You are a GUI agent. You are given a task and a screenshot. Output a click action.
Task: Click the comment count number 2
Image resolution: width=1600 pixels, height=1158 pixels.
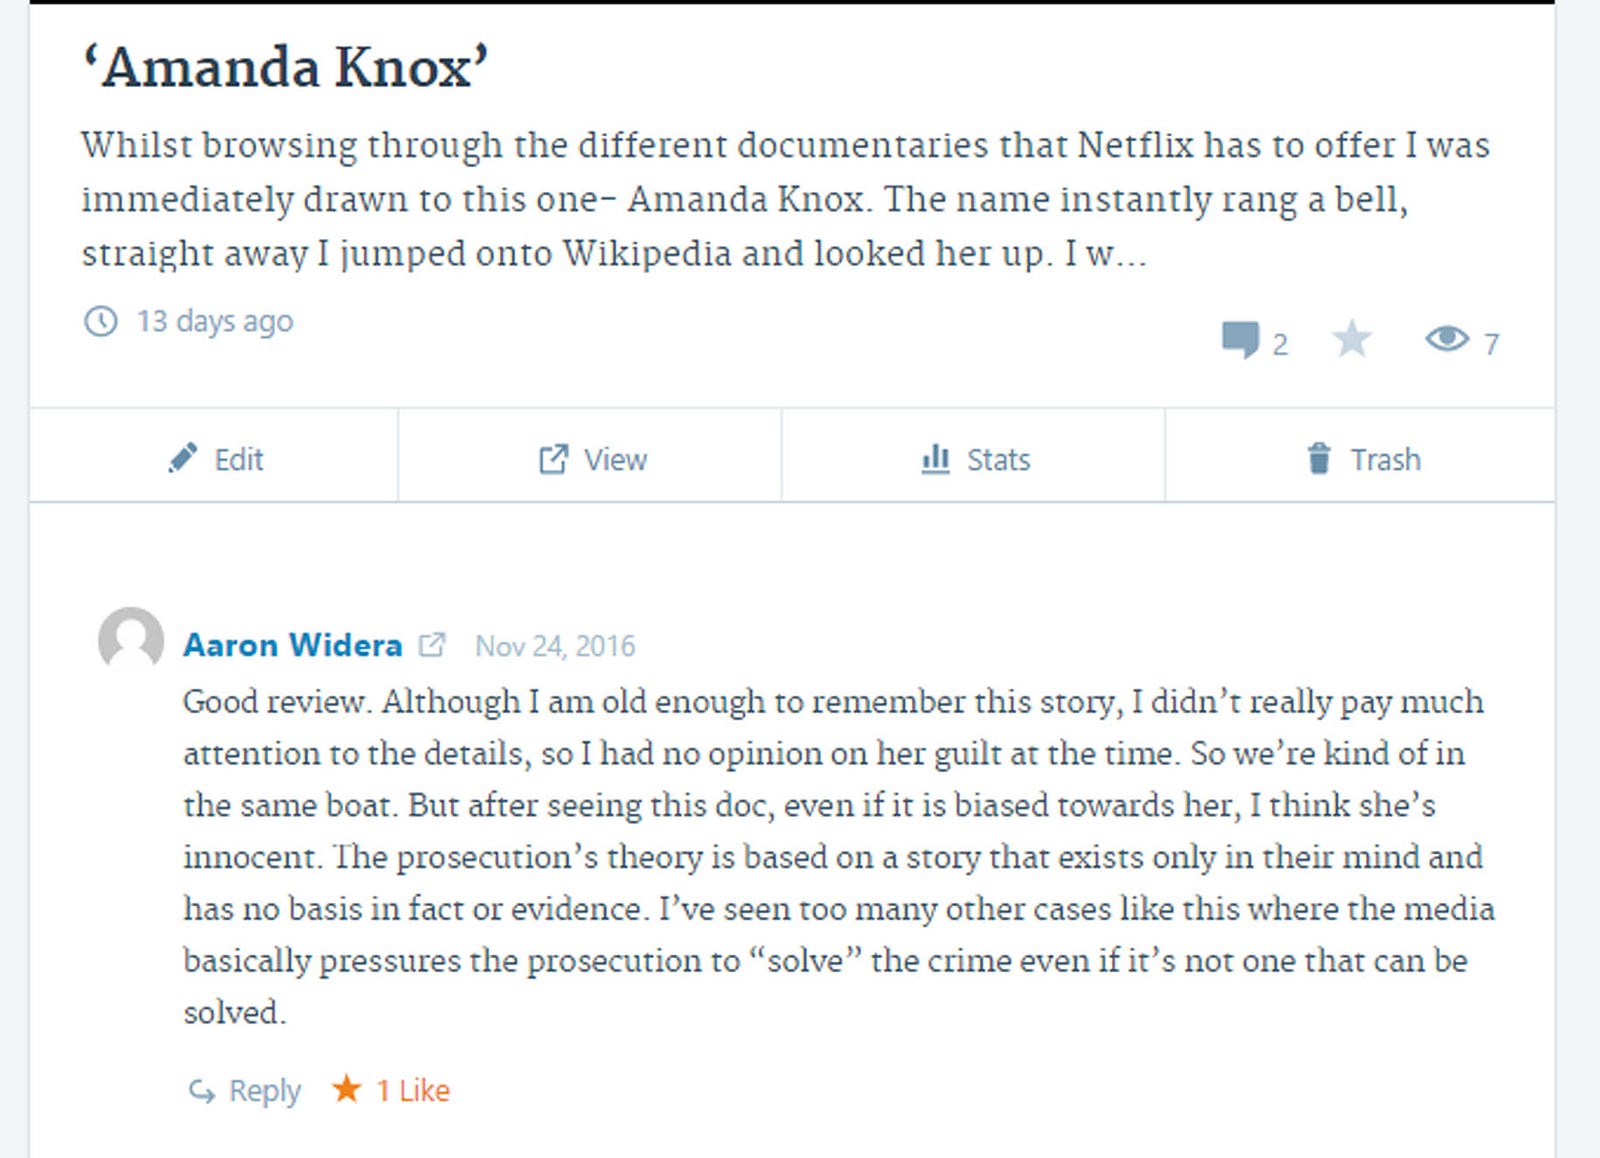(1280, 344)
